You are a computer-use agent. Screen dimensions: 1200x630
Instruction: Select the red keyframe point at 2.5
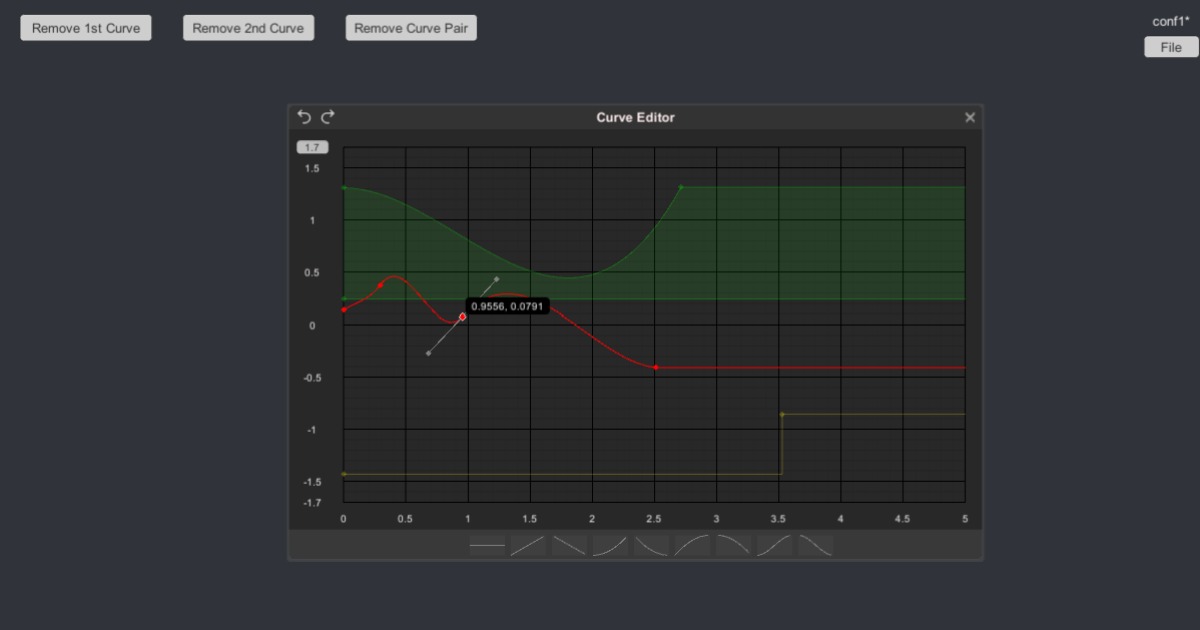point(655,368)
